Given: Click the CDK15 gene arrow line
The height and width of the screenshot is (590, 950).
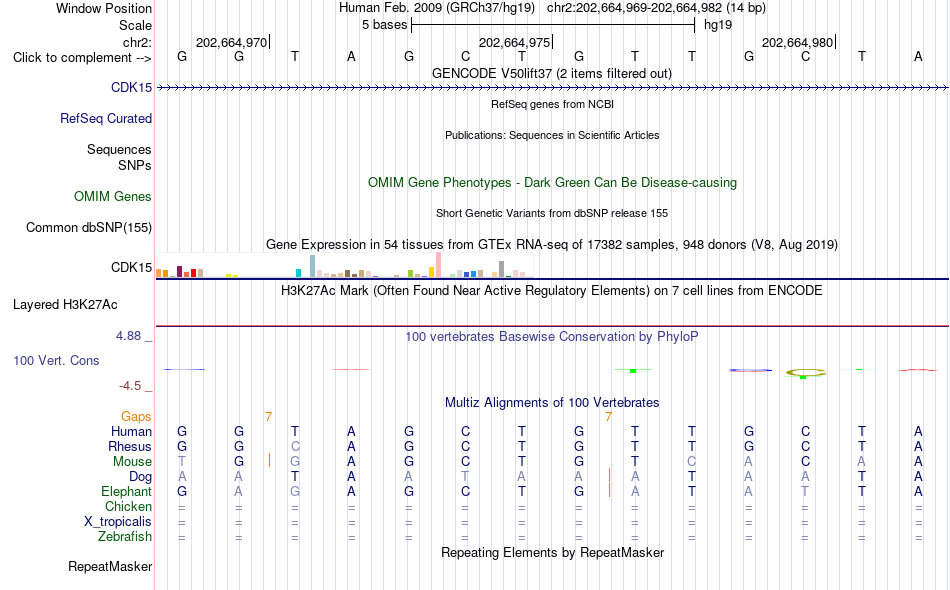Looking at the screenshot, I should [x=552, y=88].
